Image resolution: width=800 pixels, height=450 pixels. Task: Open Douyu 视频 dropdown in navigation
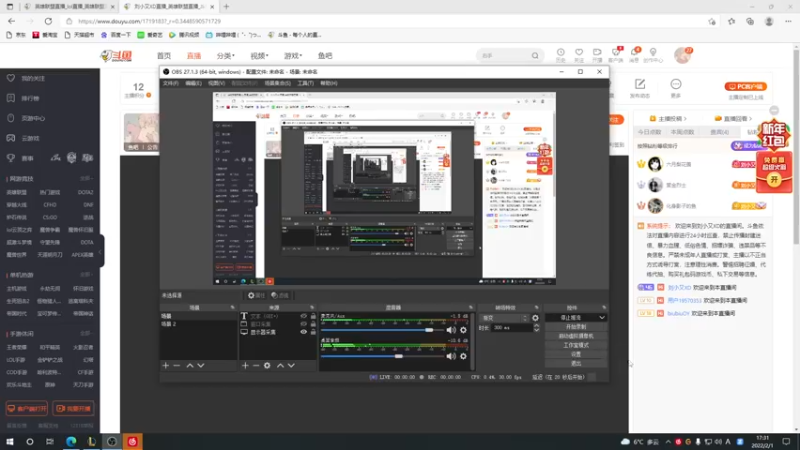[259, 56]
